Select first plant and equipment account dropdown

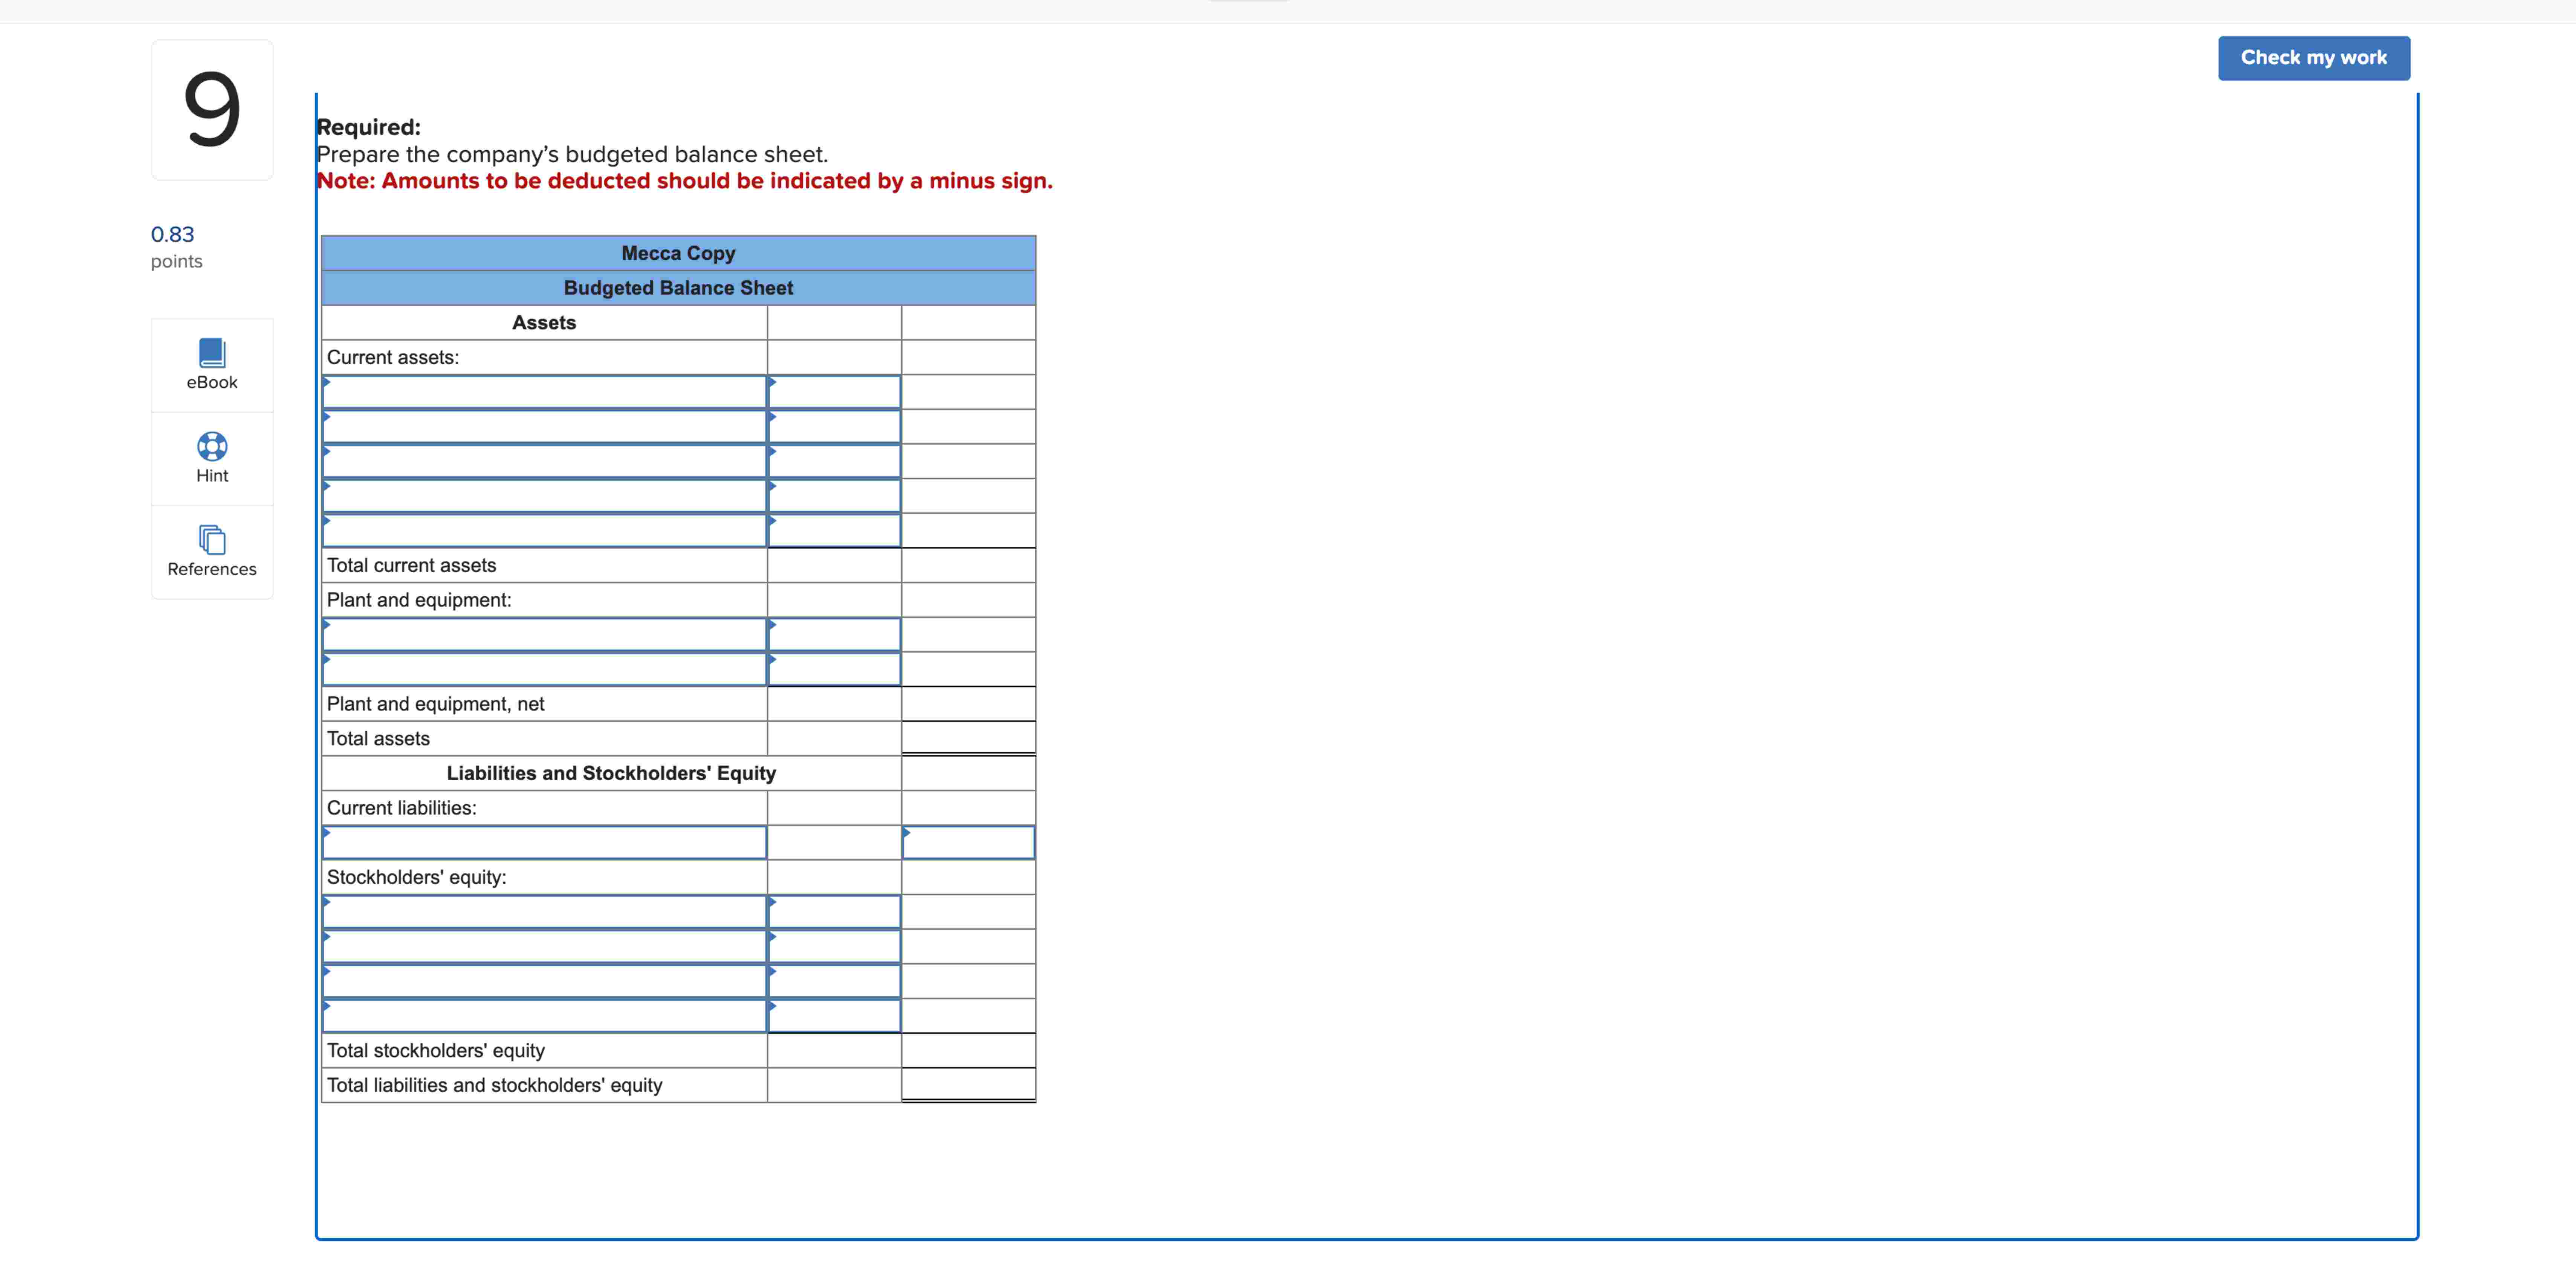pyautogui.click(x=544, y=635)
